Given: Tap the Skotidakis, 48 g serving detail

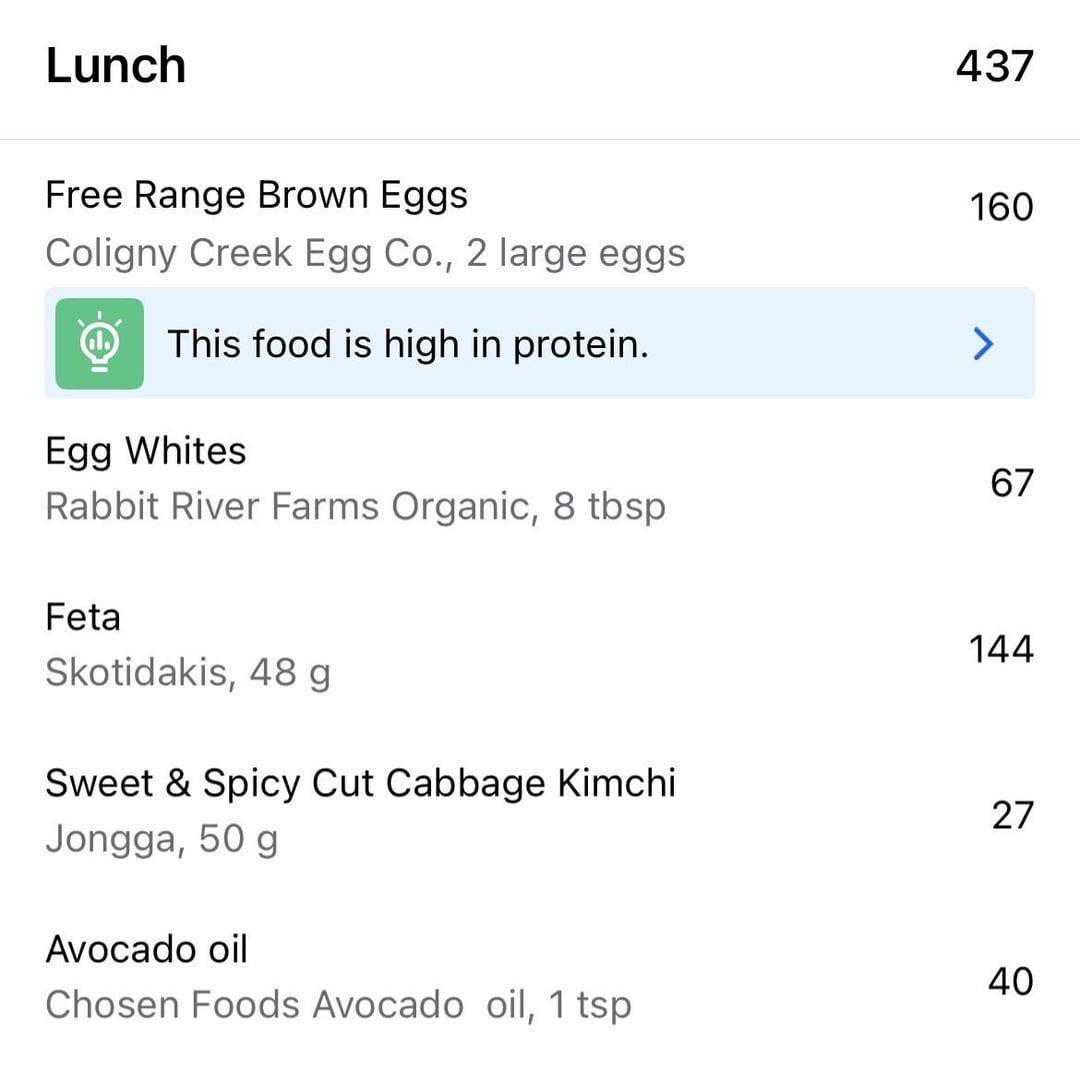Looking at the screenshot, I should coord(188,673).
